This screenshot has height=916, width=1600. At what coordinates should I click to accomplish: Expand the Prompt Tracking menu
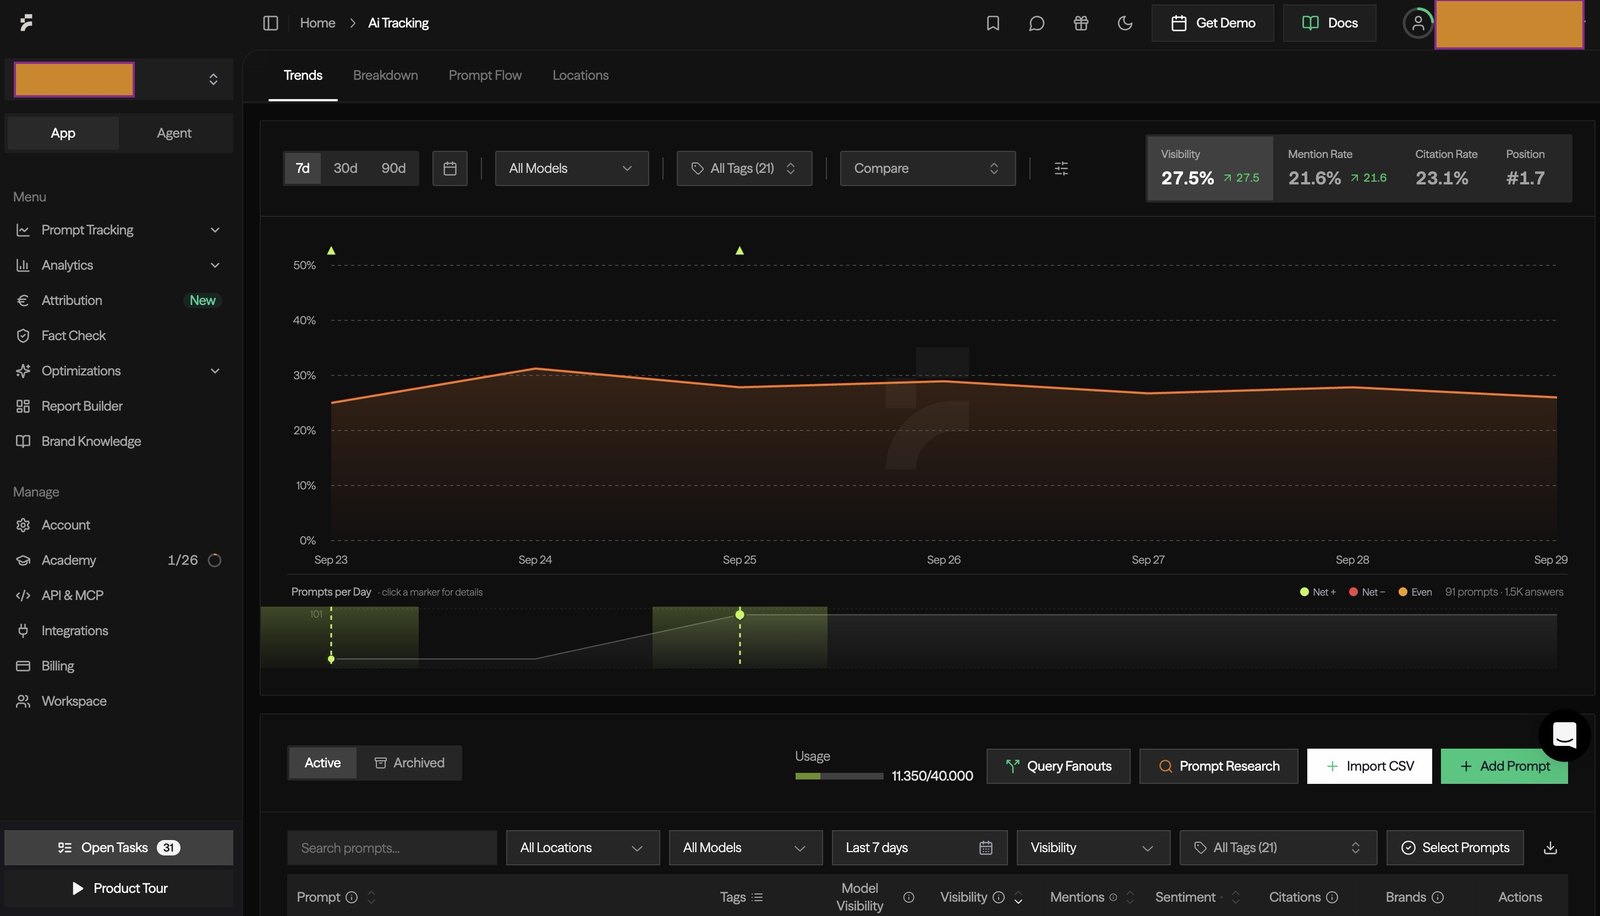tap(118, 230)
